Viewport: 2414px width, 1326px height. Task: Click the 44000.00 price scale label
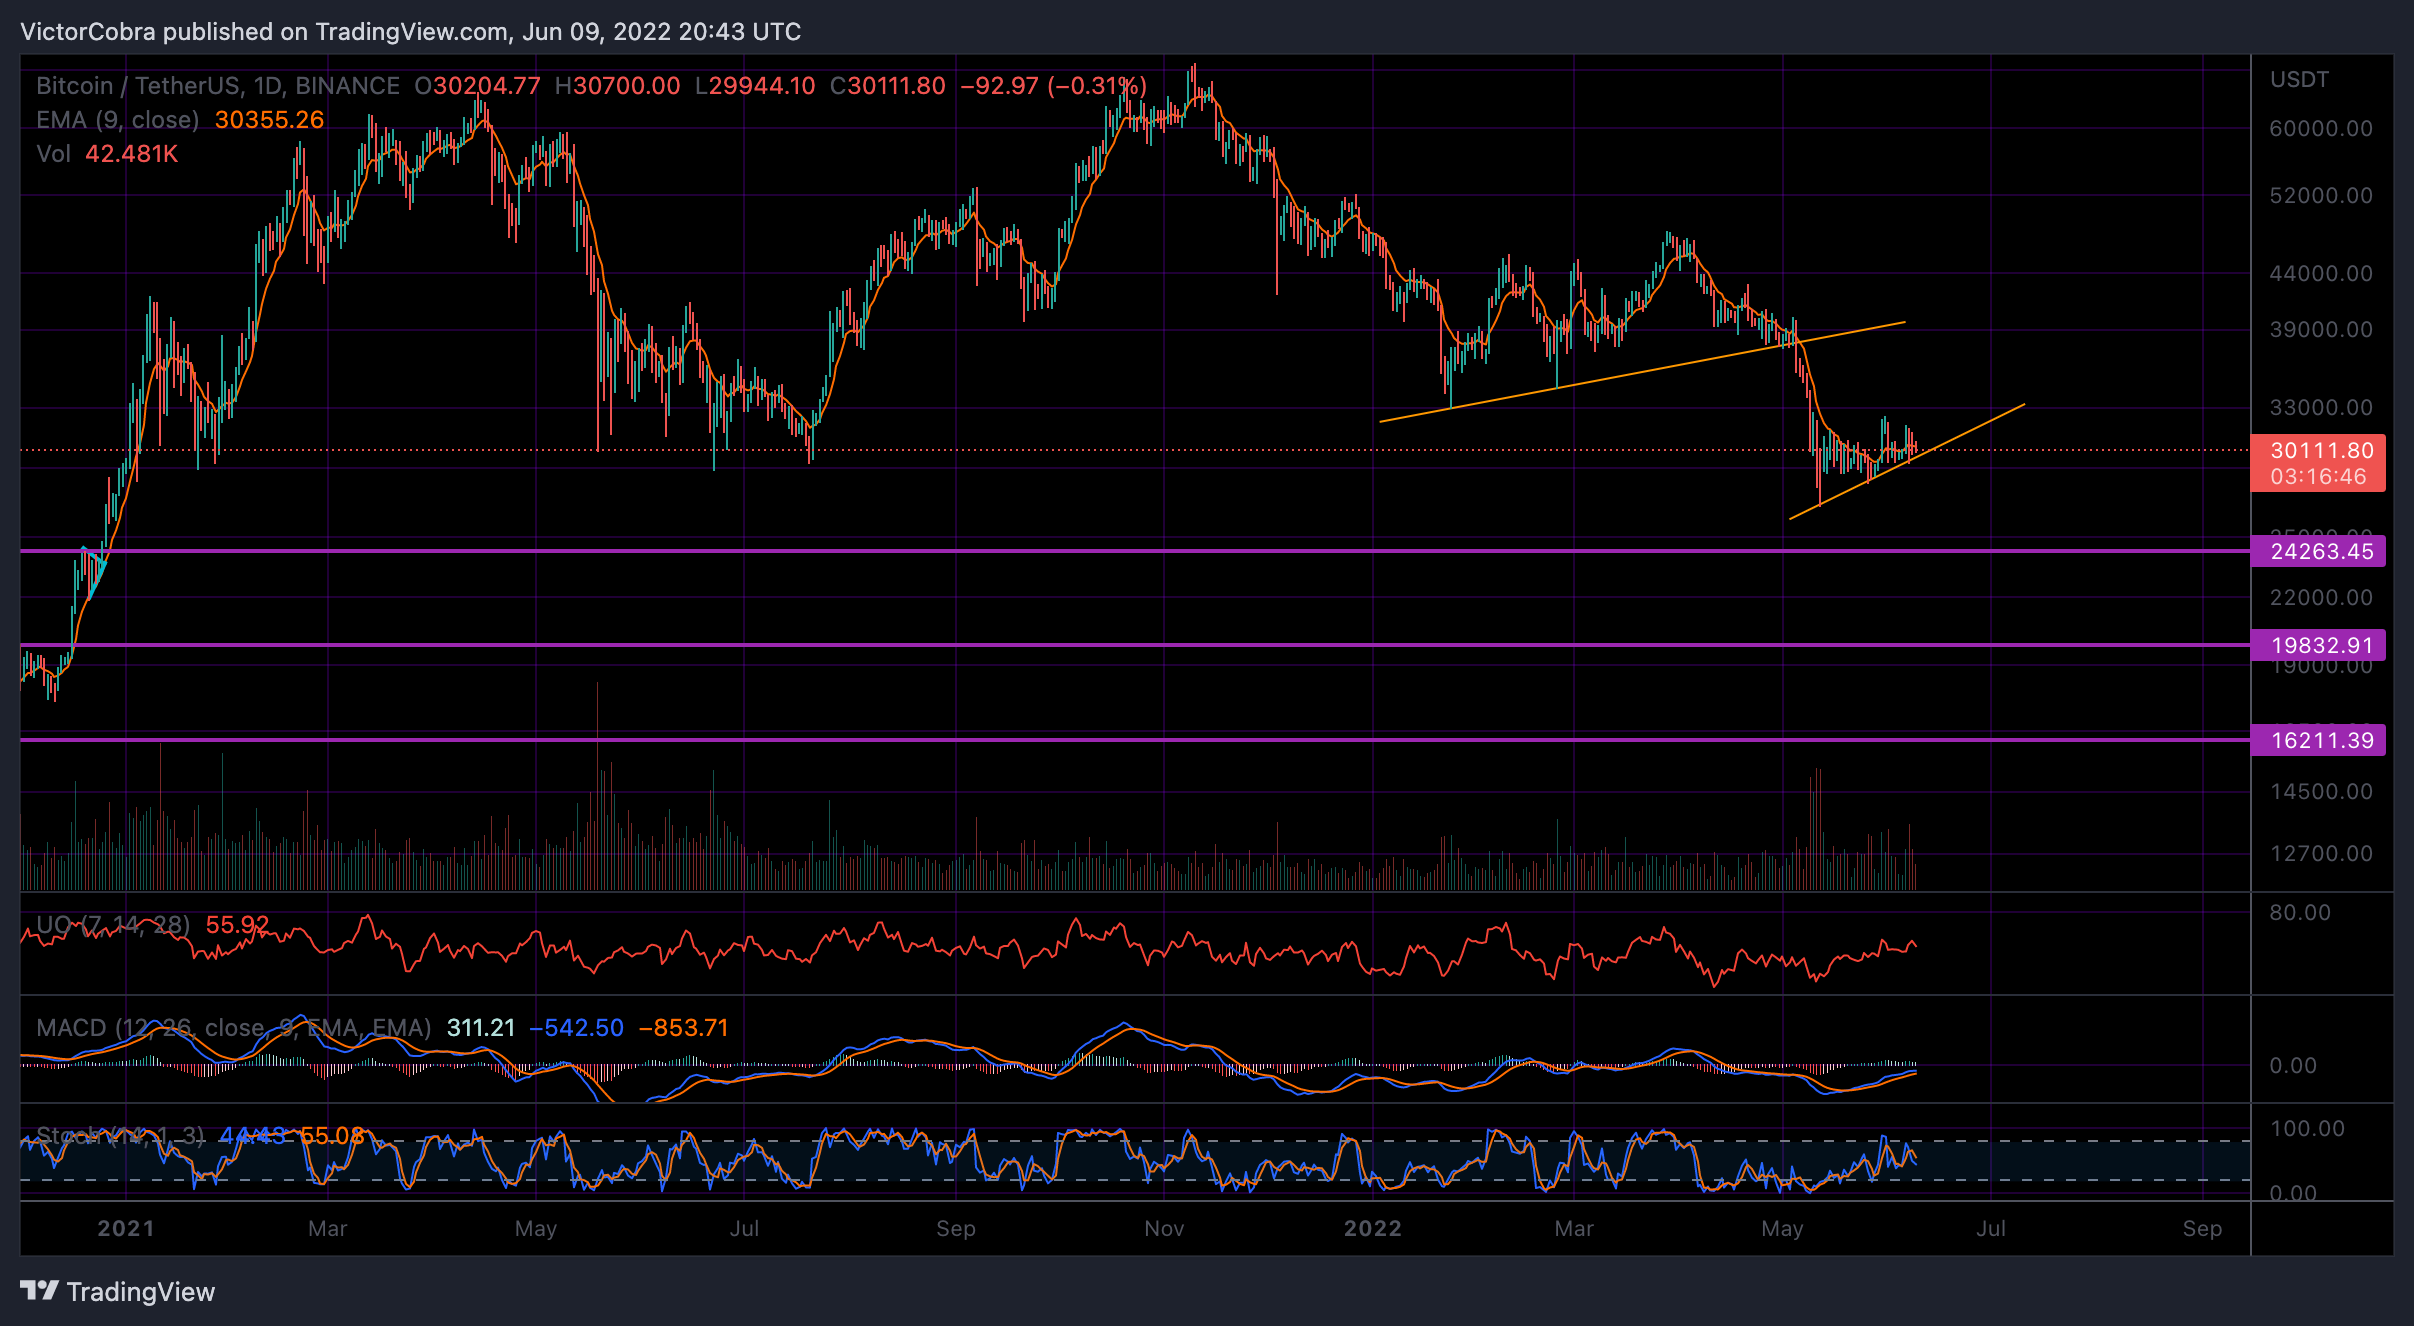(x=2321, y=273)
